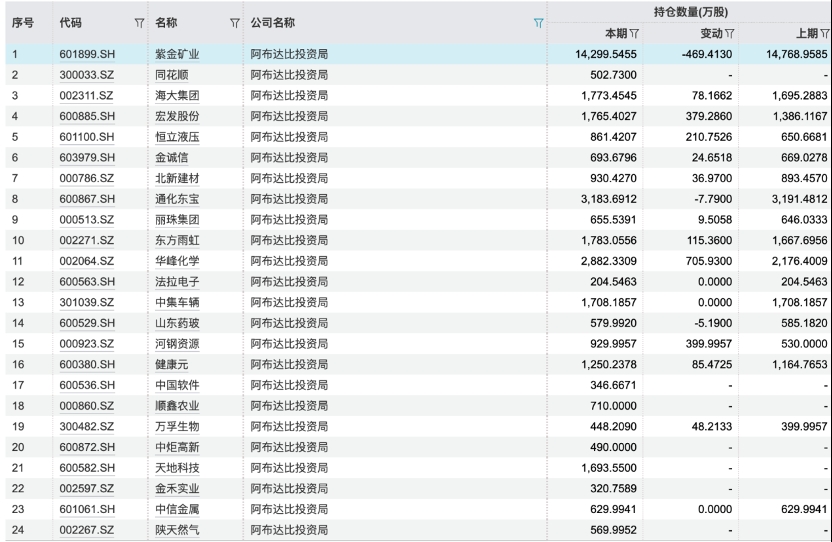Open the 本期 column filter icon
Image resolution: width=832 pixels, height=542 pixels.
(x=635, y=34)
